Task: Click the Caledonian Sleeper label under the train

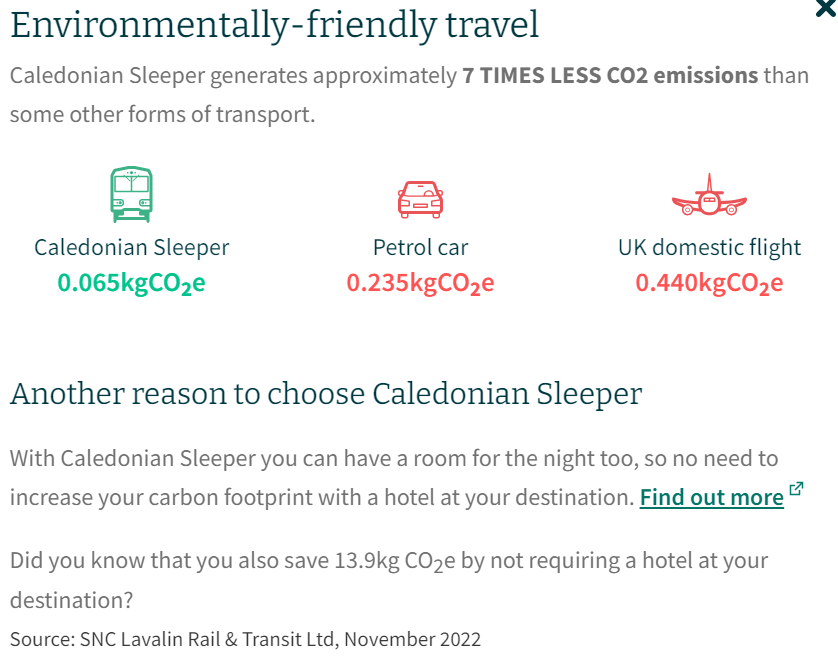Action: pos(131,247)
